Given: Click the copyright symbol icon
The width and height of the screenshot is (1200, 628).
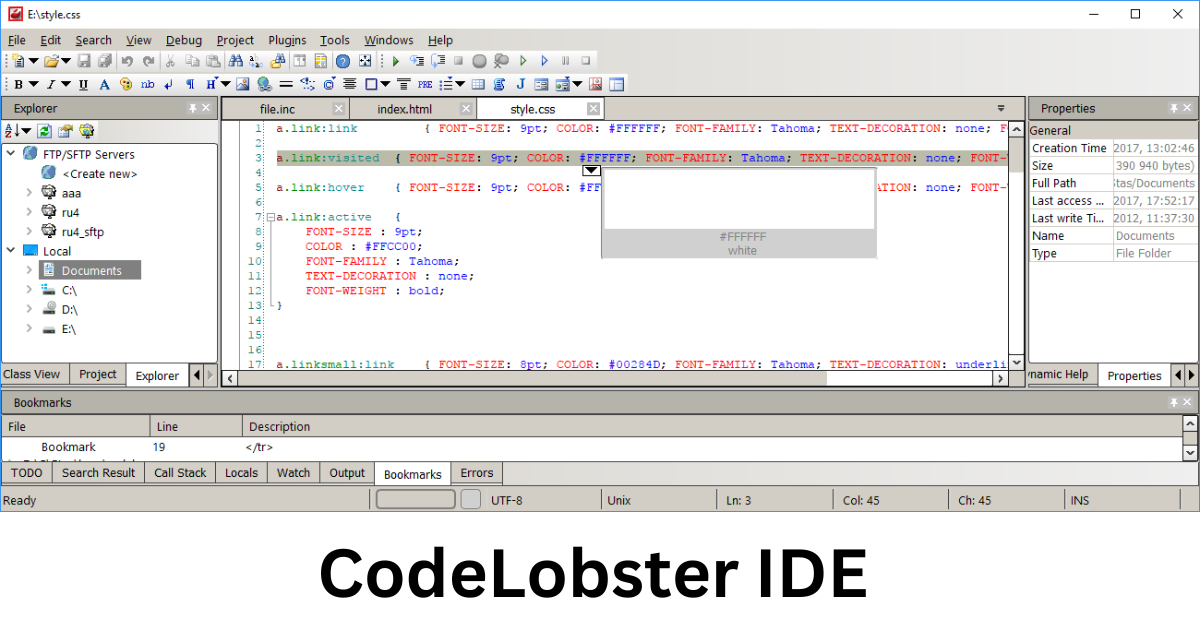Looking at the screenshot, I should [x=329, y=84].
